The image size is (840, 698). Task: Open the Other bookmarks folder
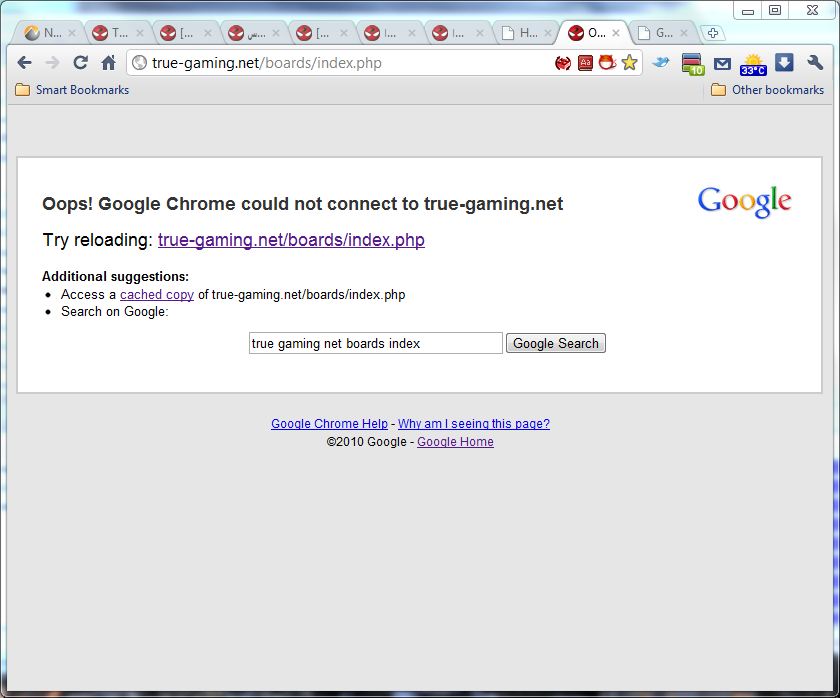click(x=768, y=89)
